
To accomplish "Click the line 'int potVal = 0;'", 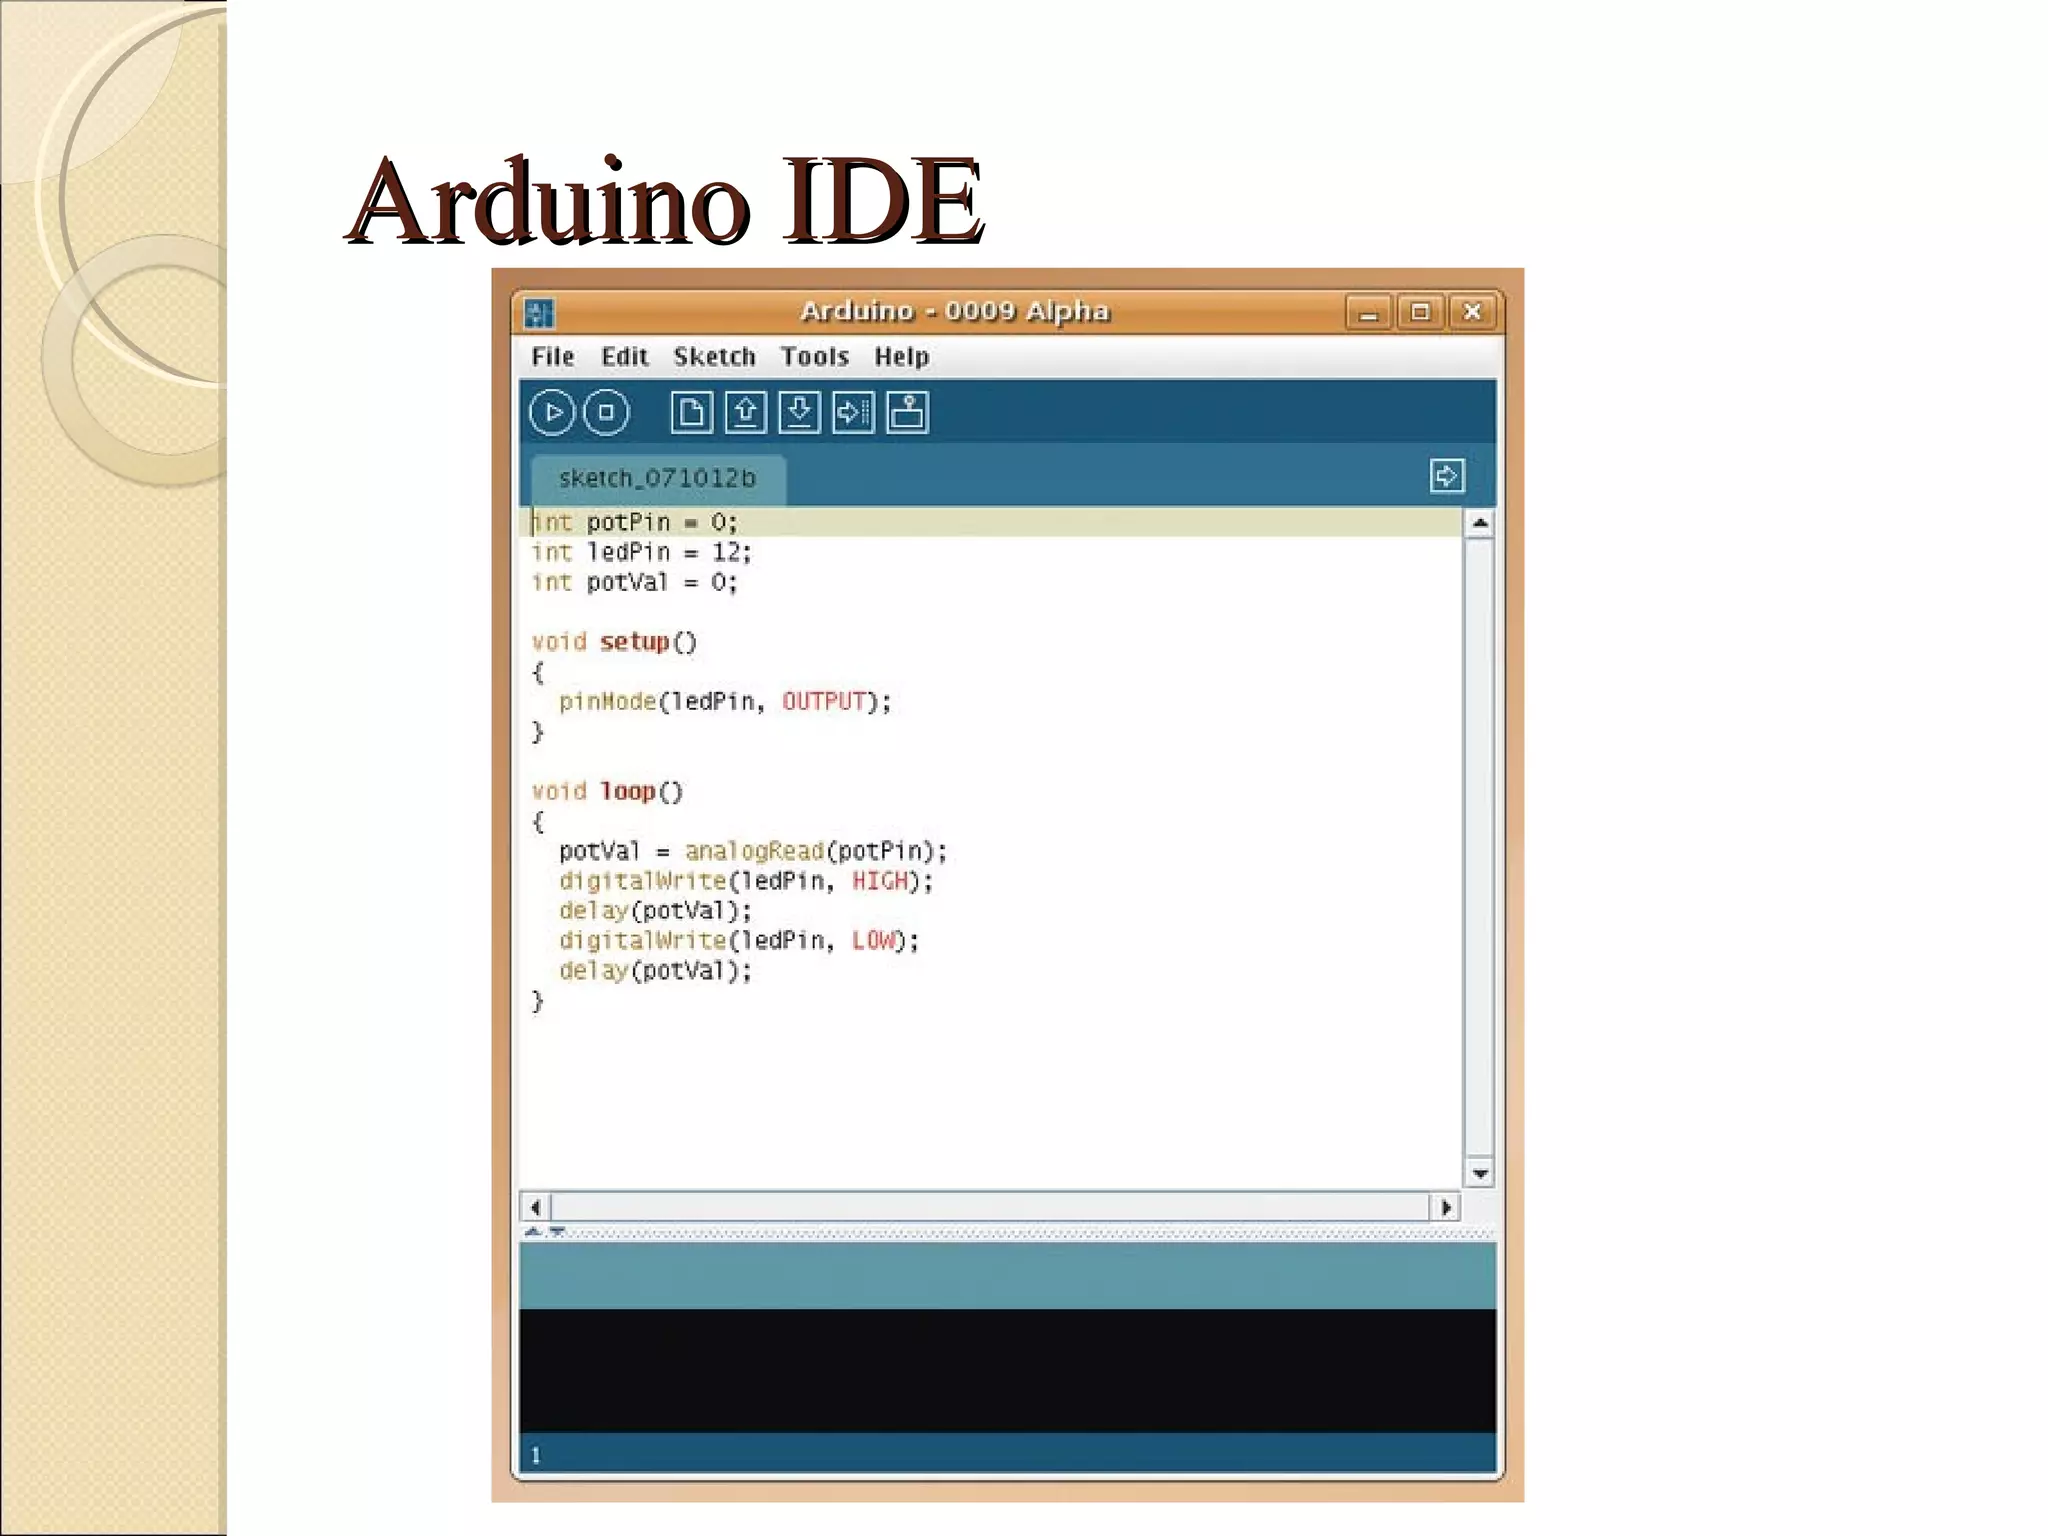I will click(634, 582).
